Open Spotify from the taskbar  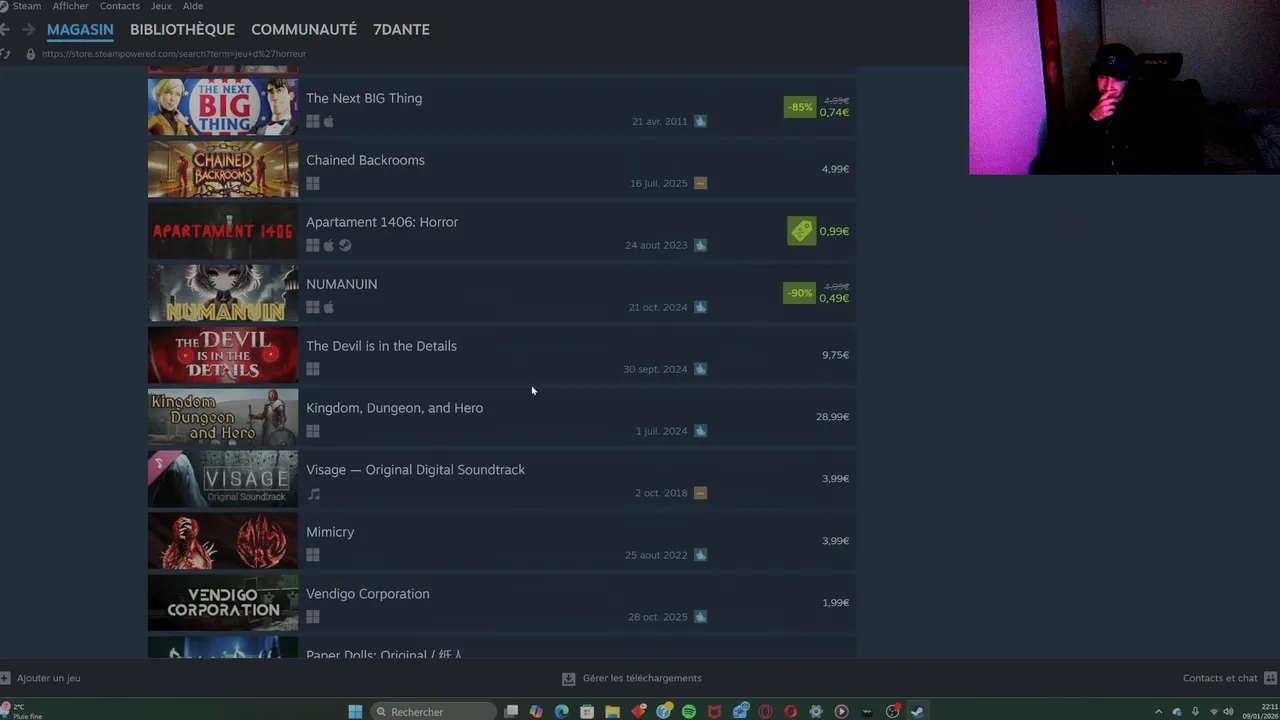[689, 712]
